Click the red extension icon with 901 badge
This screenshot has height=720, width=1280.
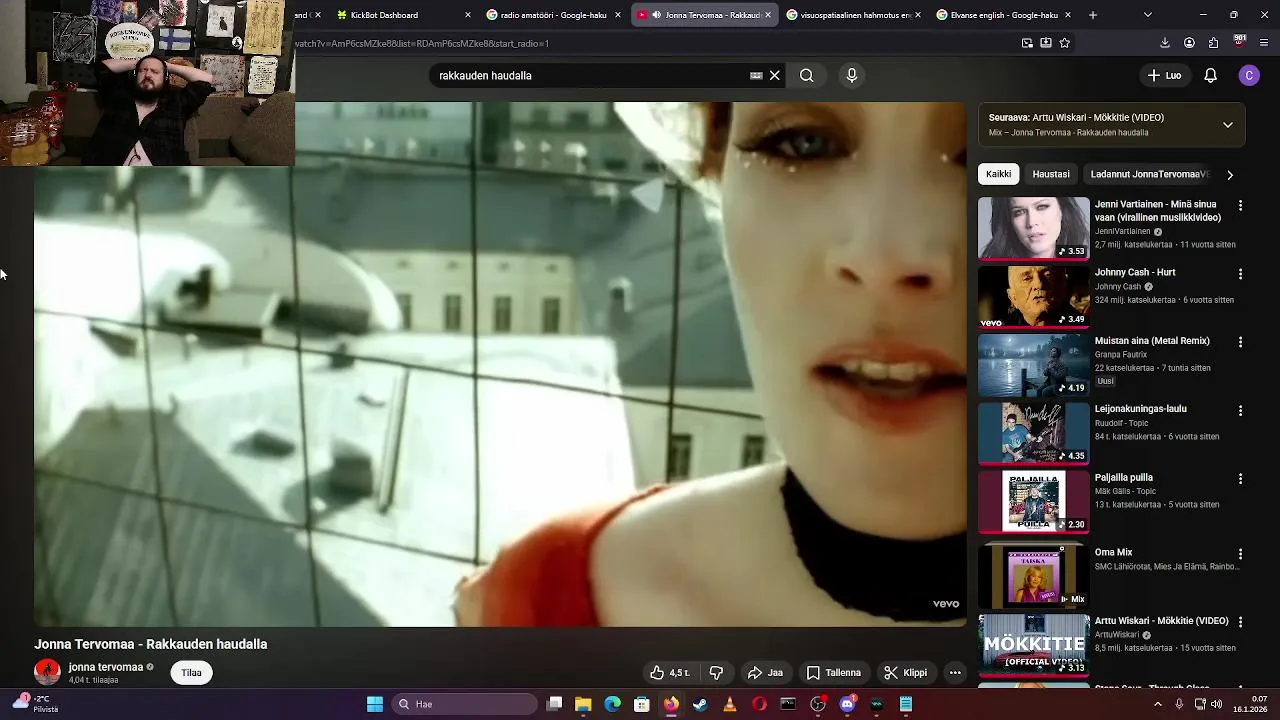(1239, 42)
